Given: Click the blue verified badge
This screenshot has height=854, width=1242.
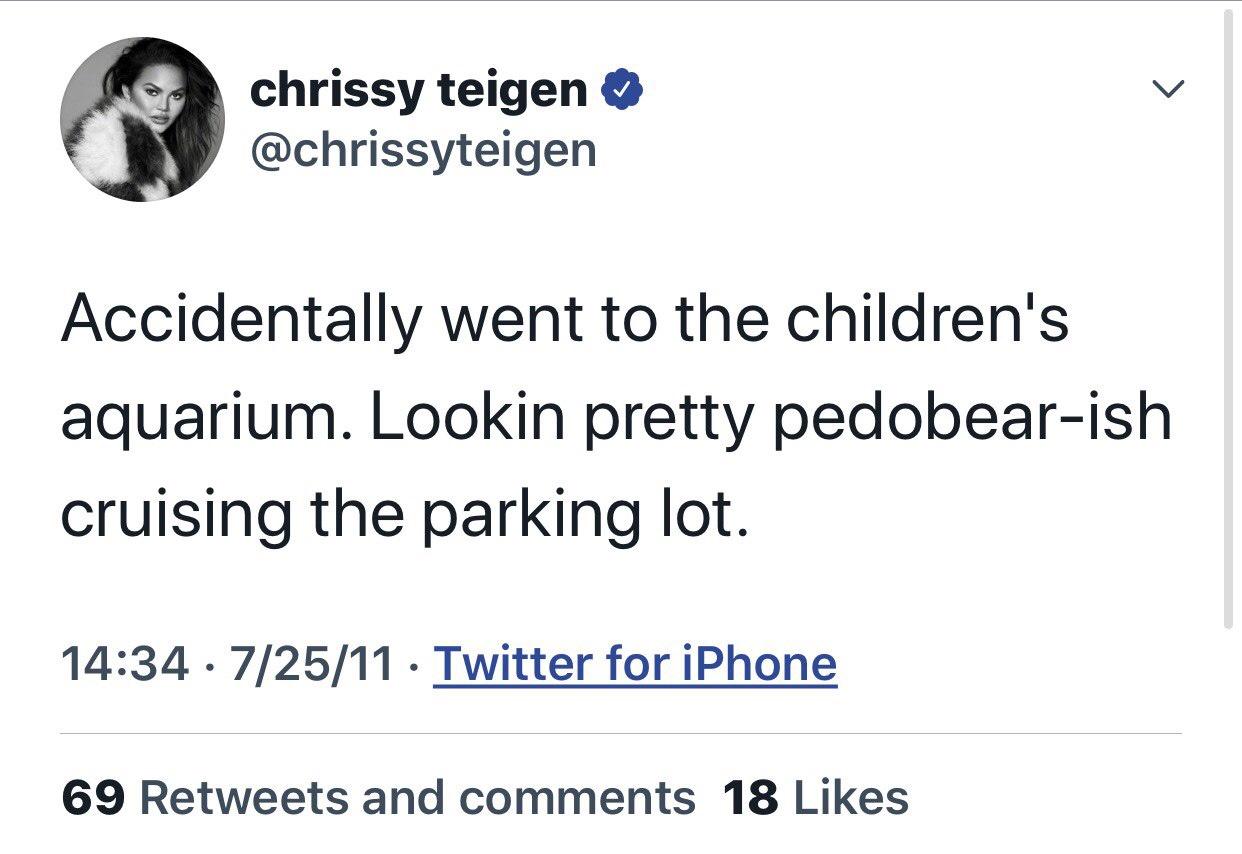Looking at the screenshot, I should coord(621,91).
